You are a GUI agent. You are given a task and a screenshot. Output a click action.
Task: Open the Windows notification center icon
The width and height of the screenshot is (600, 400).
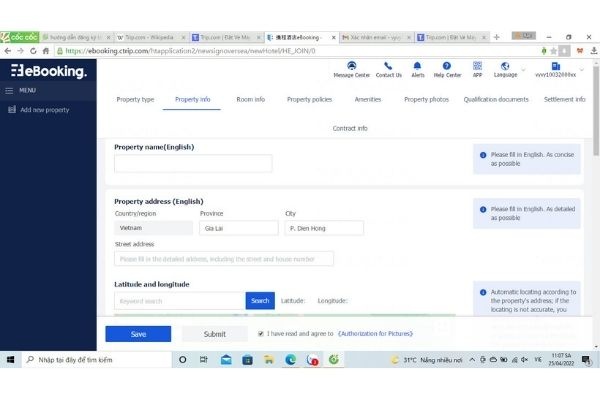click(585, 360)
